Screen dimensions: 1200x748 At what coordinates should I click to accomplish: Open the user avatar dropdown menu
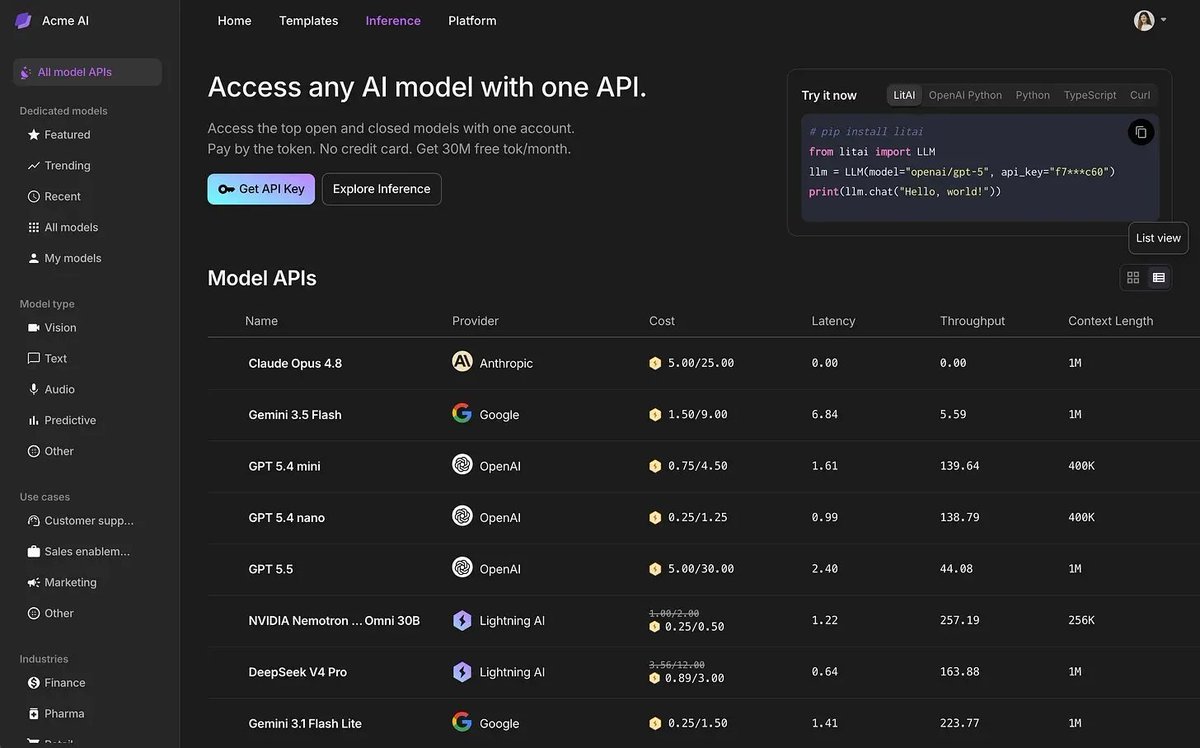coord(1150,20)
